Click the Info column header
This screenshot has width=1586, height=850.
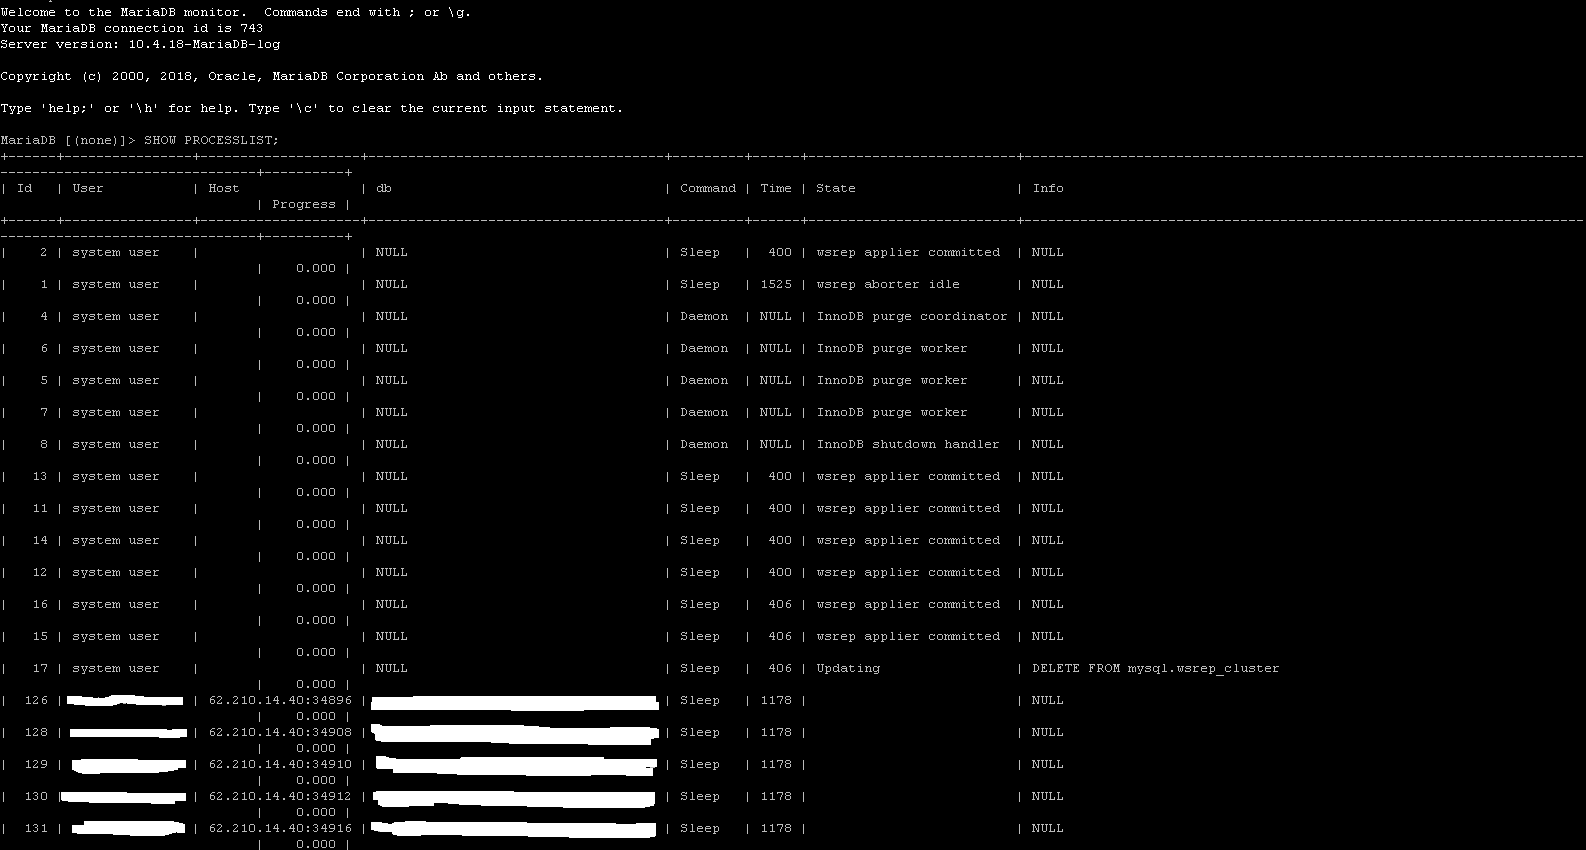click(x=1047, y=188)
